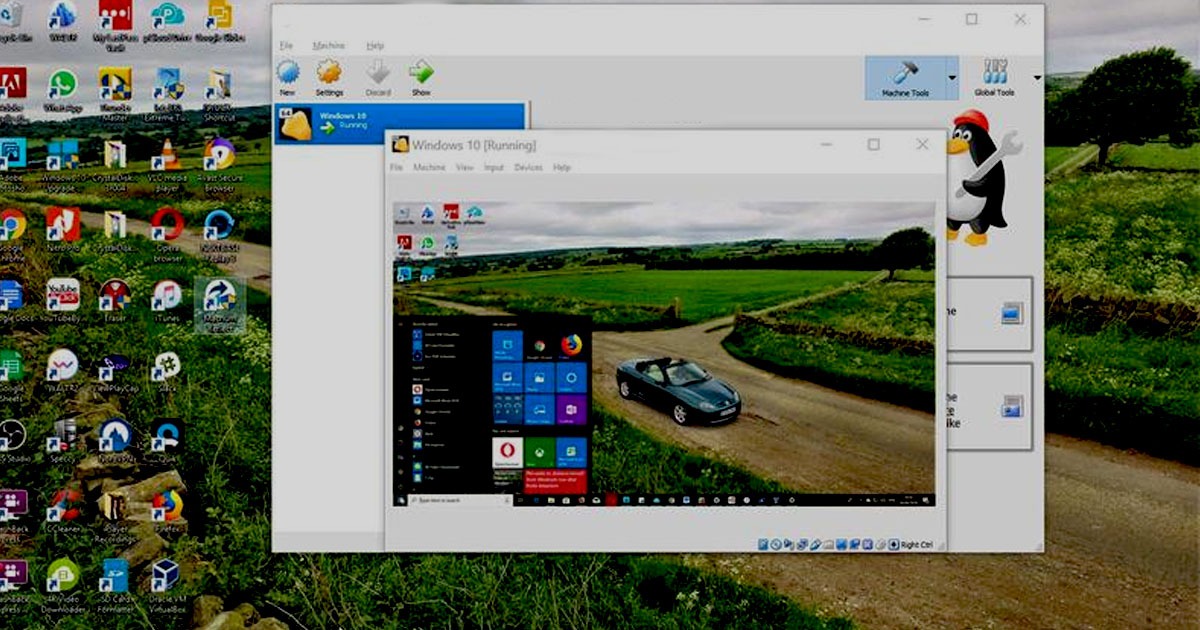Open Help menu in Windows 10 [Running] window
The height and width of the screenshot is (630, 1200).
(x=562, y=168)
